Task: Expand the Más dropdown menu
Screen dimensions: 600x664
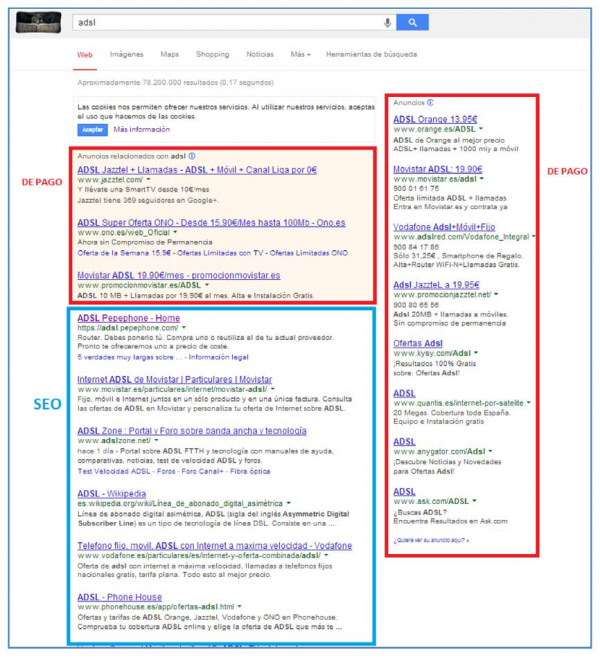Action: coord(300,54)
